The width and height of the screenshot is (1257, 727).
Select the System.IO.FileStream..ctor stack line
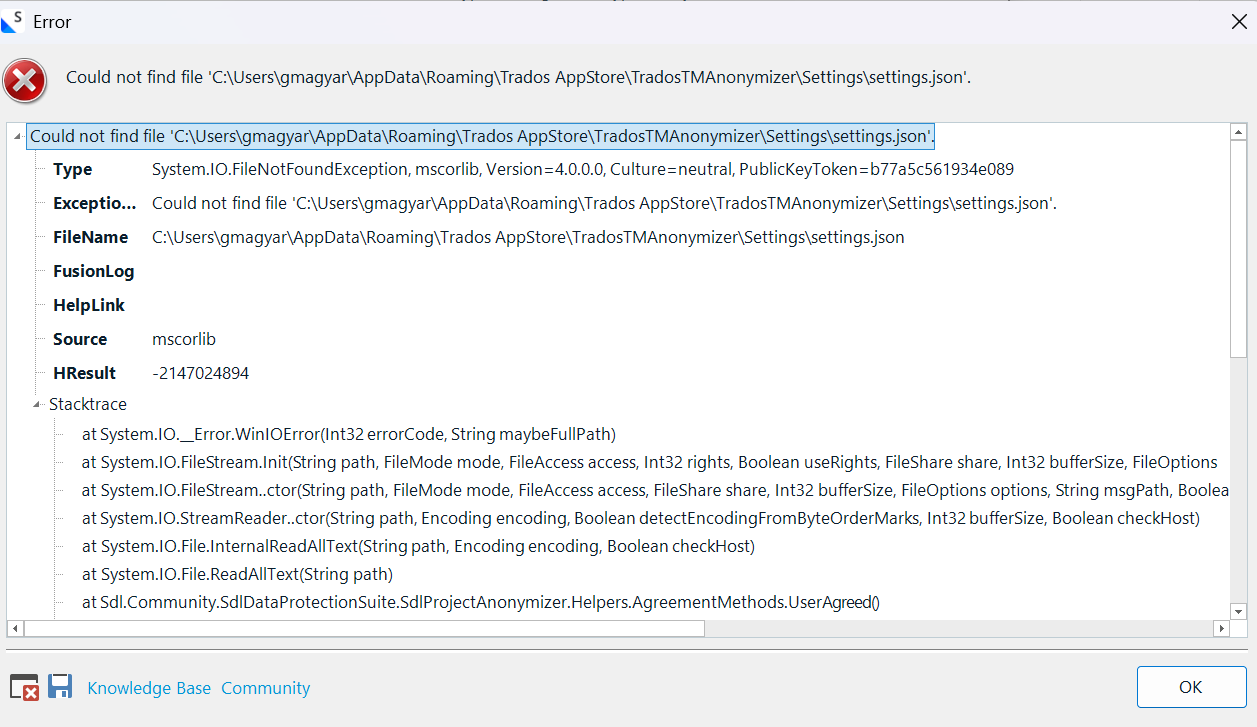point(656,490)
